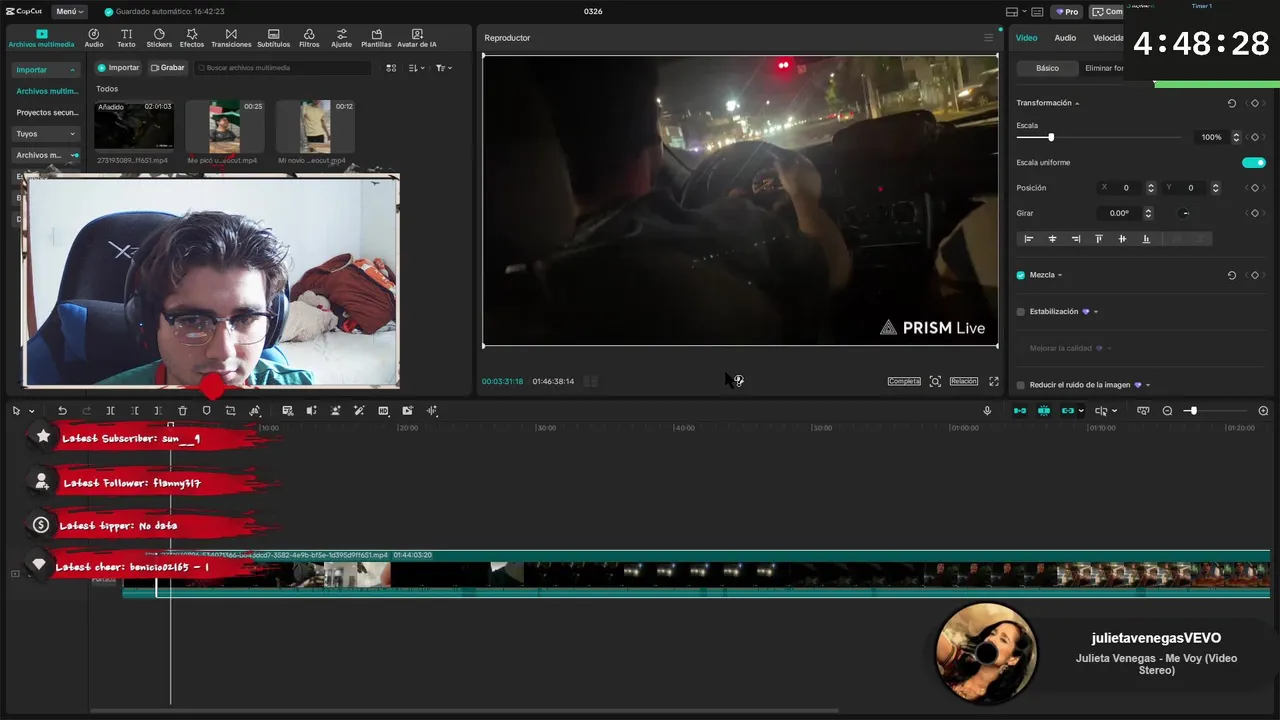Click the layout icon in the title bar
The width and height of the screenshot is (1280, 720).
tap(1012, 12)
